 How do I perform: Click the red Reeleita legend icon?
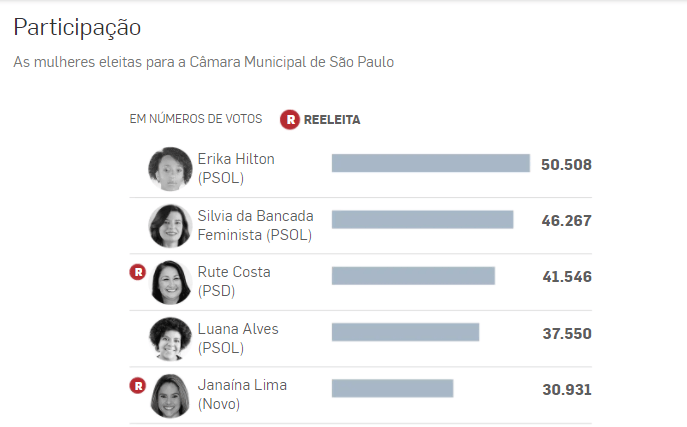click(x=290, y=119)
